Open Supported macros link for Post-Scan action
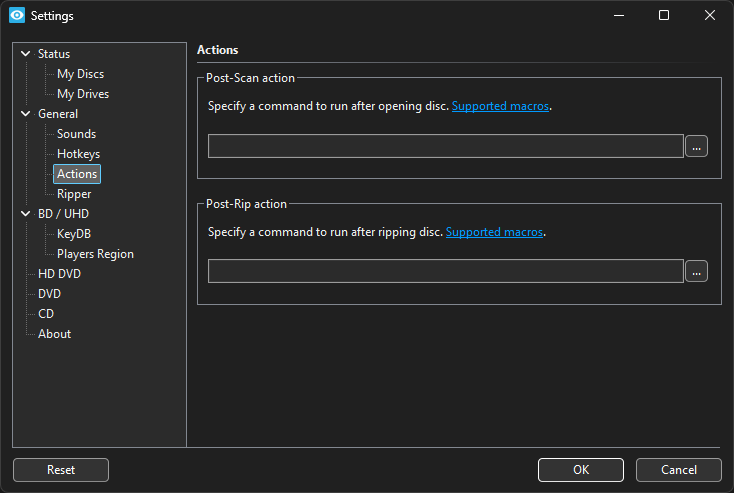 coord(500,106)
